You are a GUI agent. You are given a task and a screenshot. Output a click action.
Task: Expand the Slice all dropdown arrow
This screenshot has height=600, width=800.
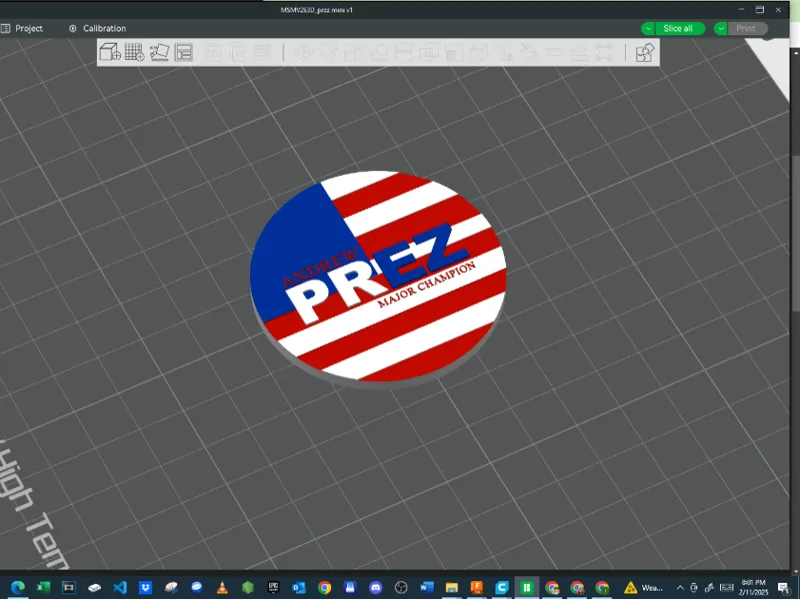point(648,29)
